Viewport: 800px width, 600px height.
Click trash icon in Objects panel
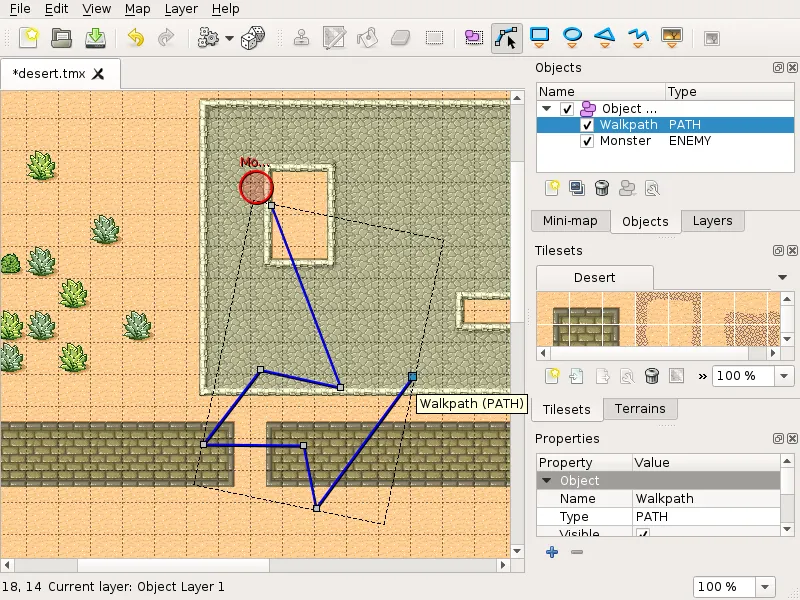pyautogui.click(x=601, y=187)
